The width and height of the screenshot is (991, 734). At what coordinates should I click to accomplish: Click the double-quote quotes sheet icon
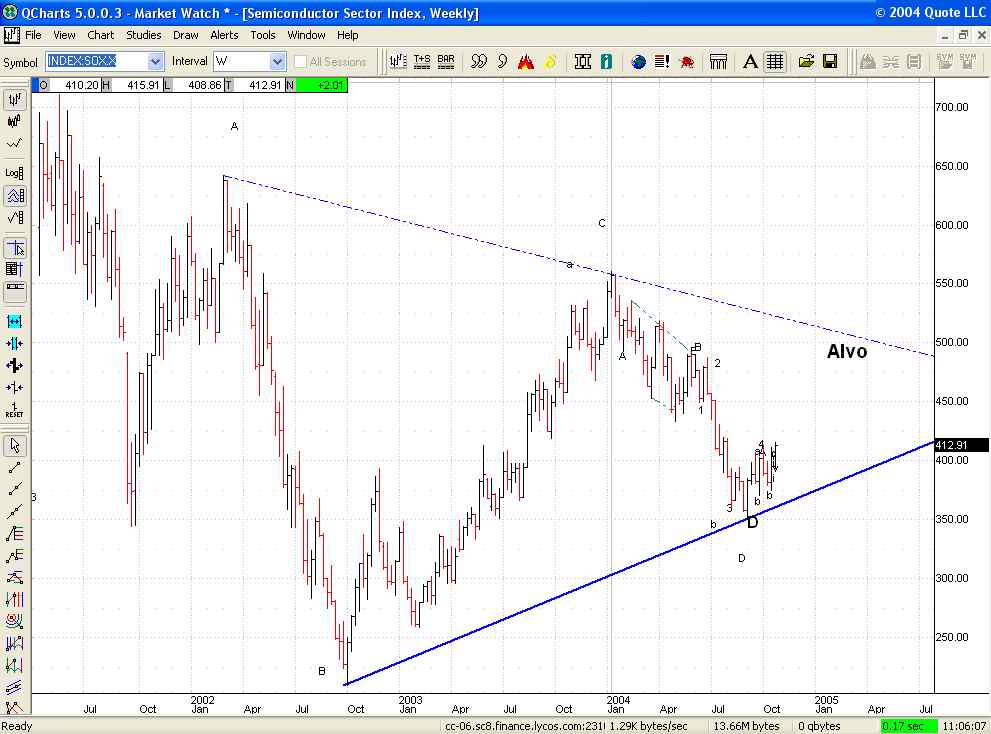click(478, 61)
